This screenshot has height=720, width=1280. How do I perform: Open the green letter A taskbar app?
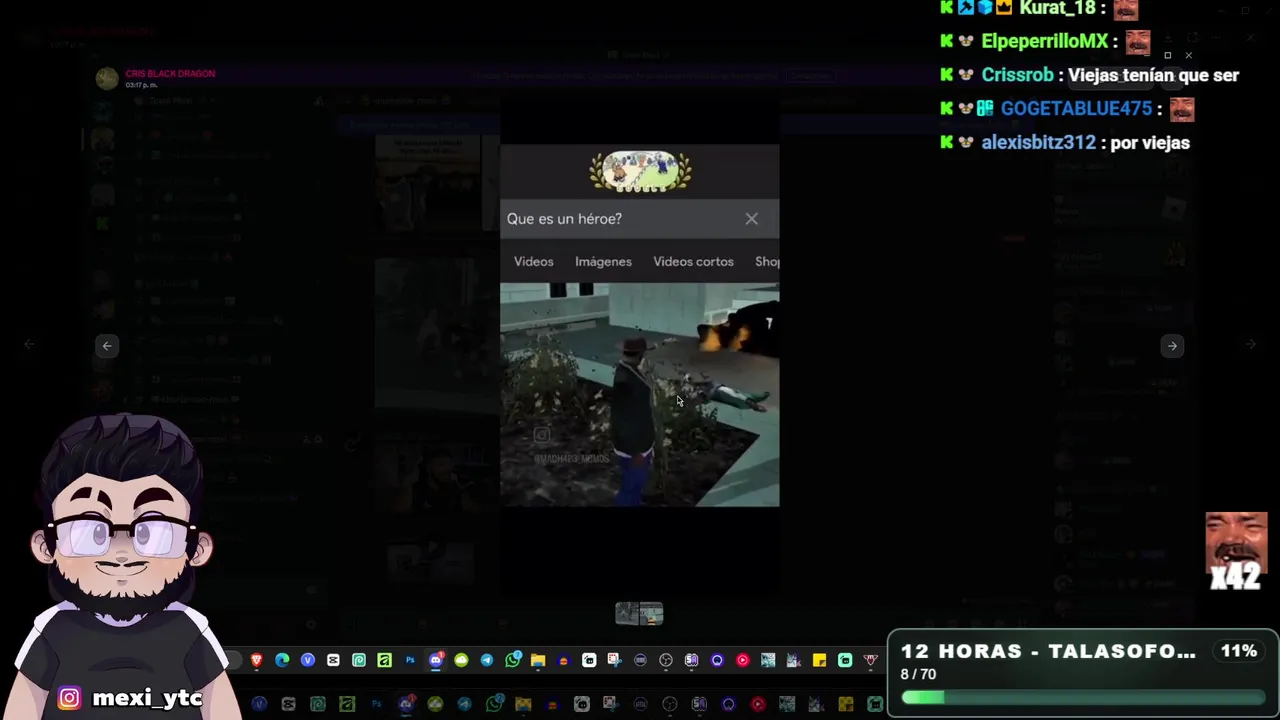tap(384, 660)
